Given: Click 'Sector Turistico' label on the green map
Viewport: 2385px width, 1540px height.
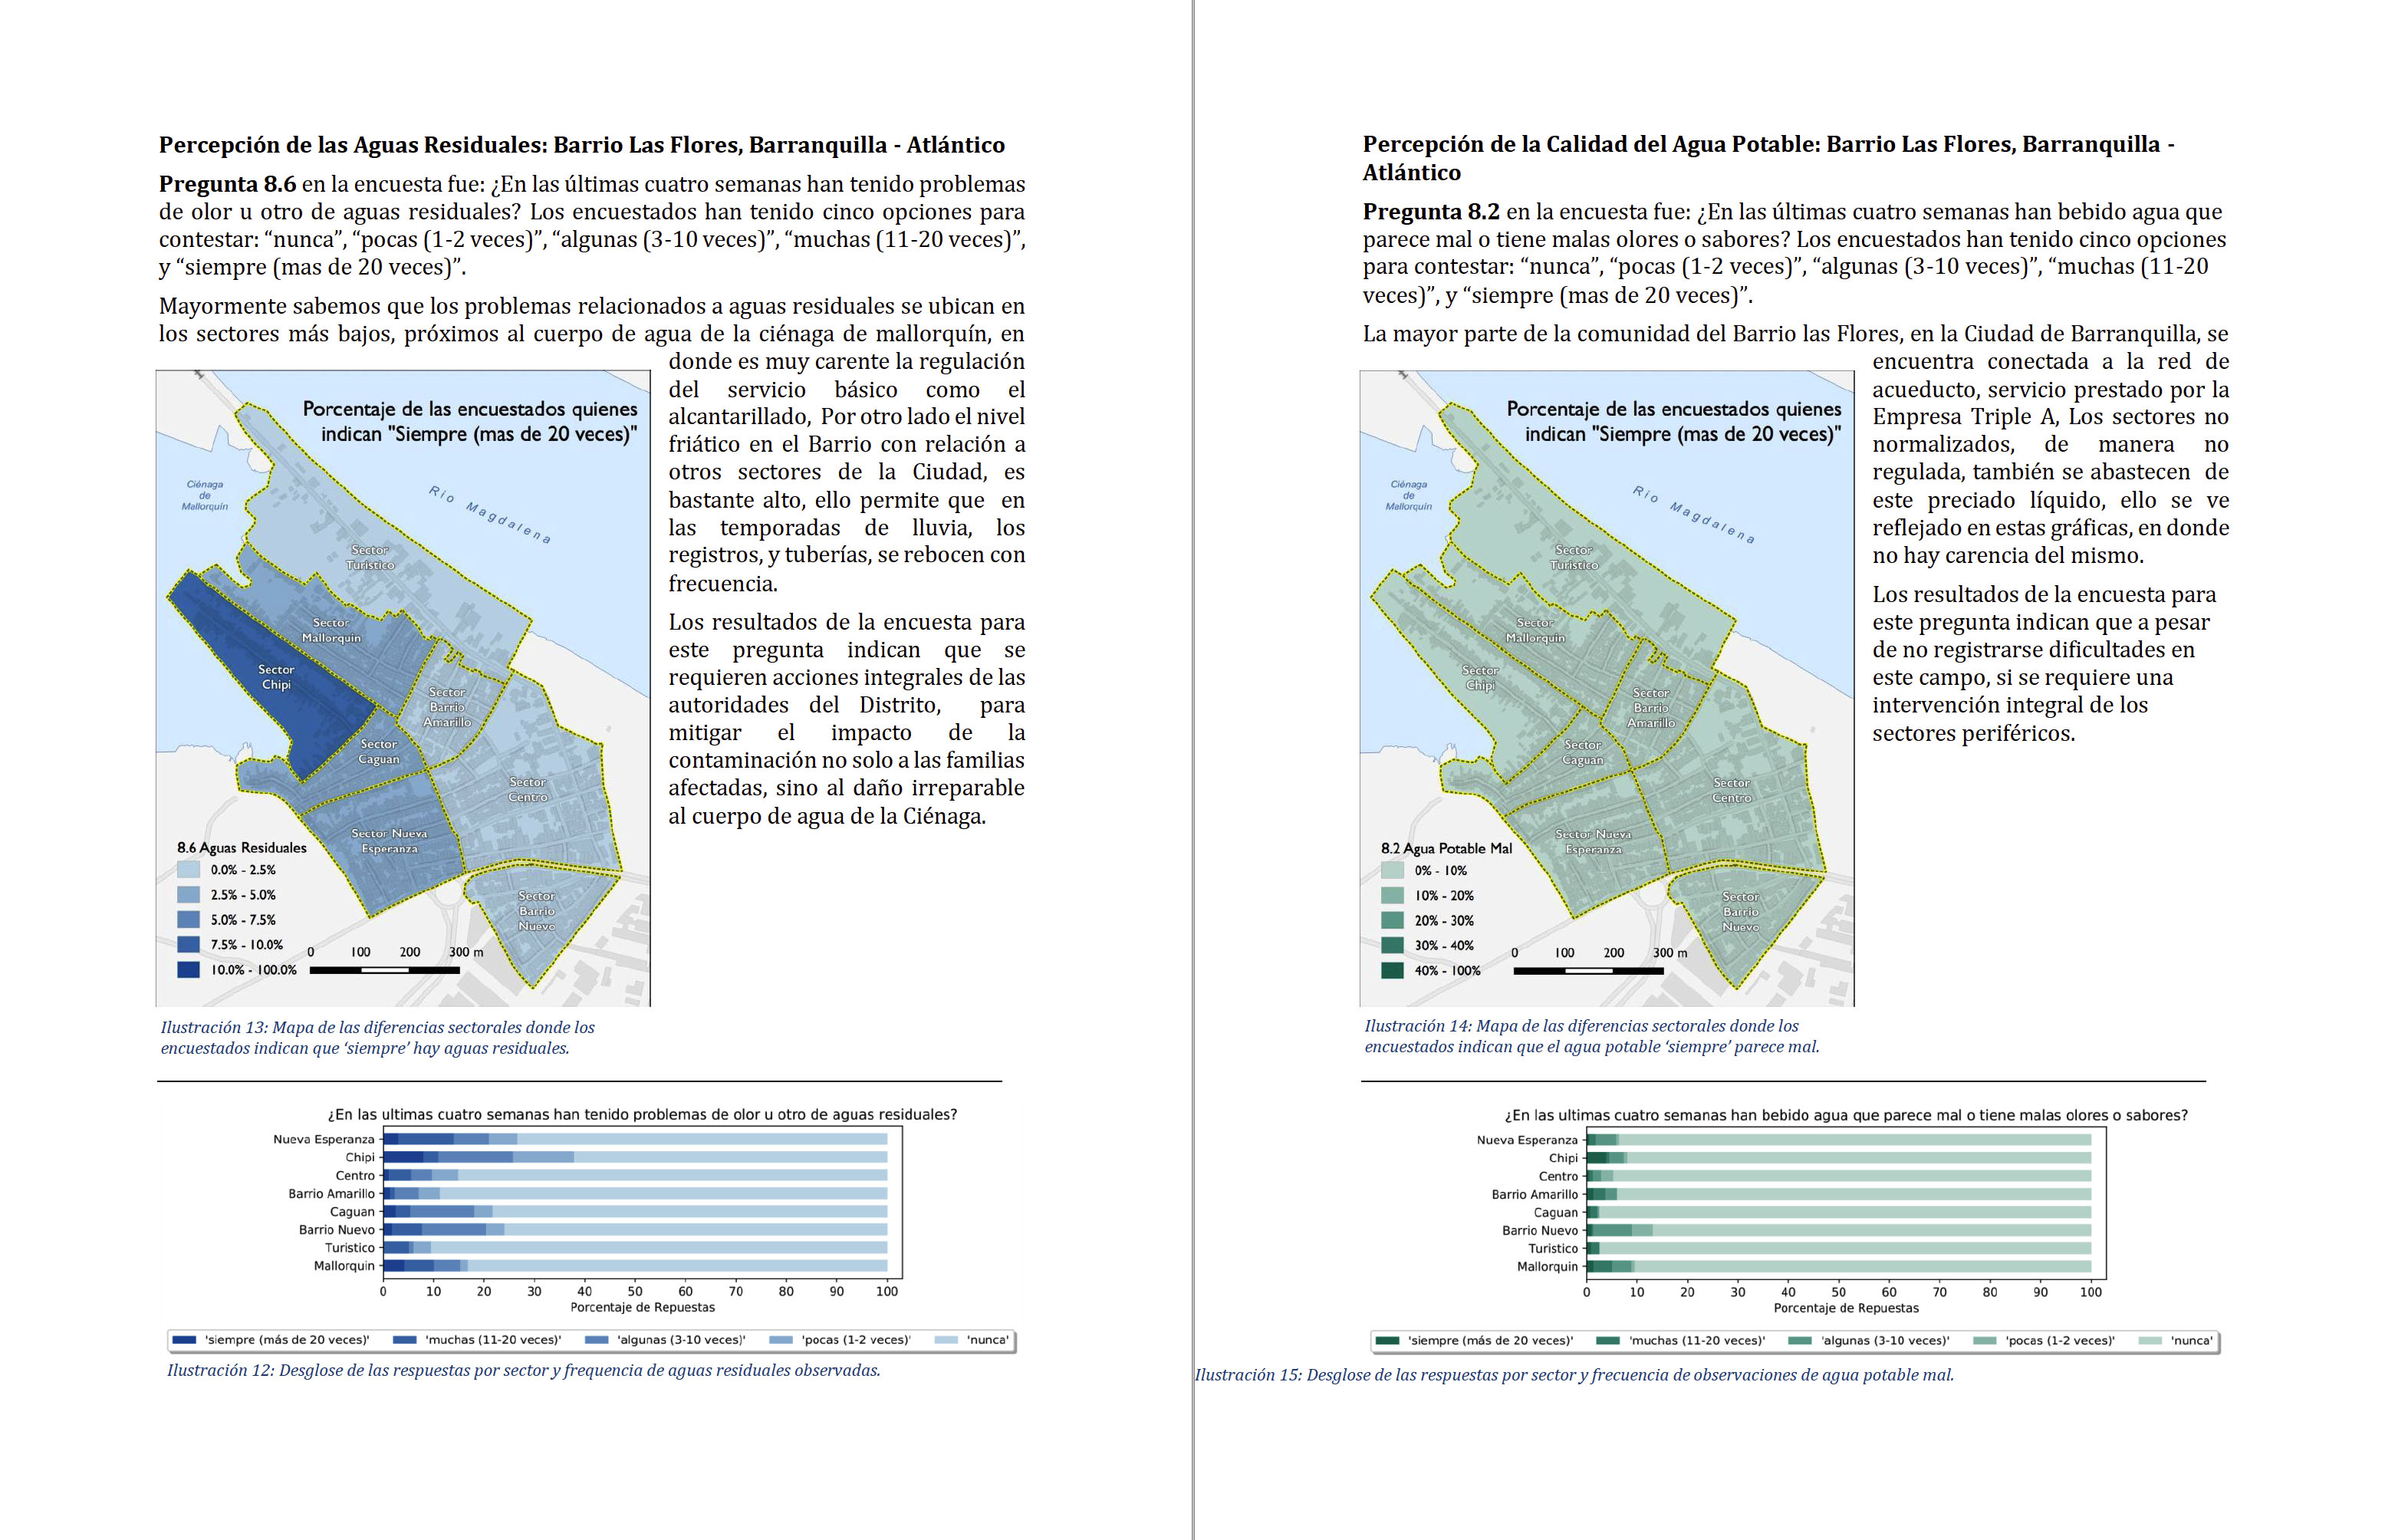Looking at the screenshot, I should 1574,557.
